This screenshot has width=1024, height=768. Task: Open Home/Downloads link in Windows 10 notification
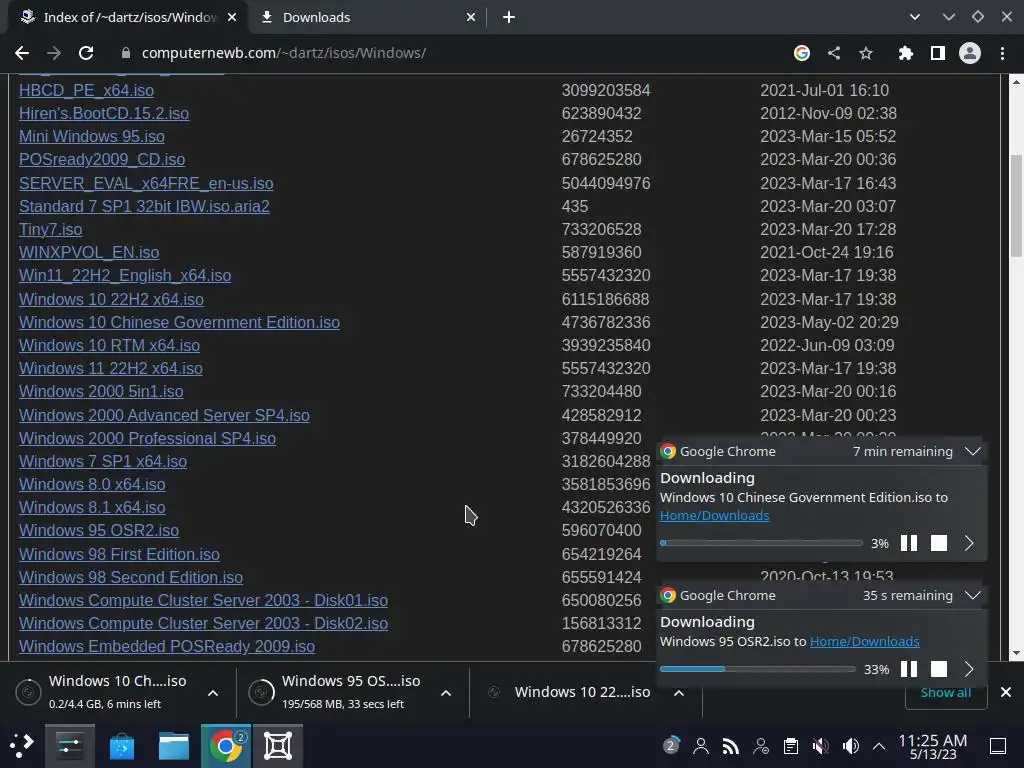pyautogui.click(x=714, y=516)
